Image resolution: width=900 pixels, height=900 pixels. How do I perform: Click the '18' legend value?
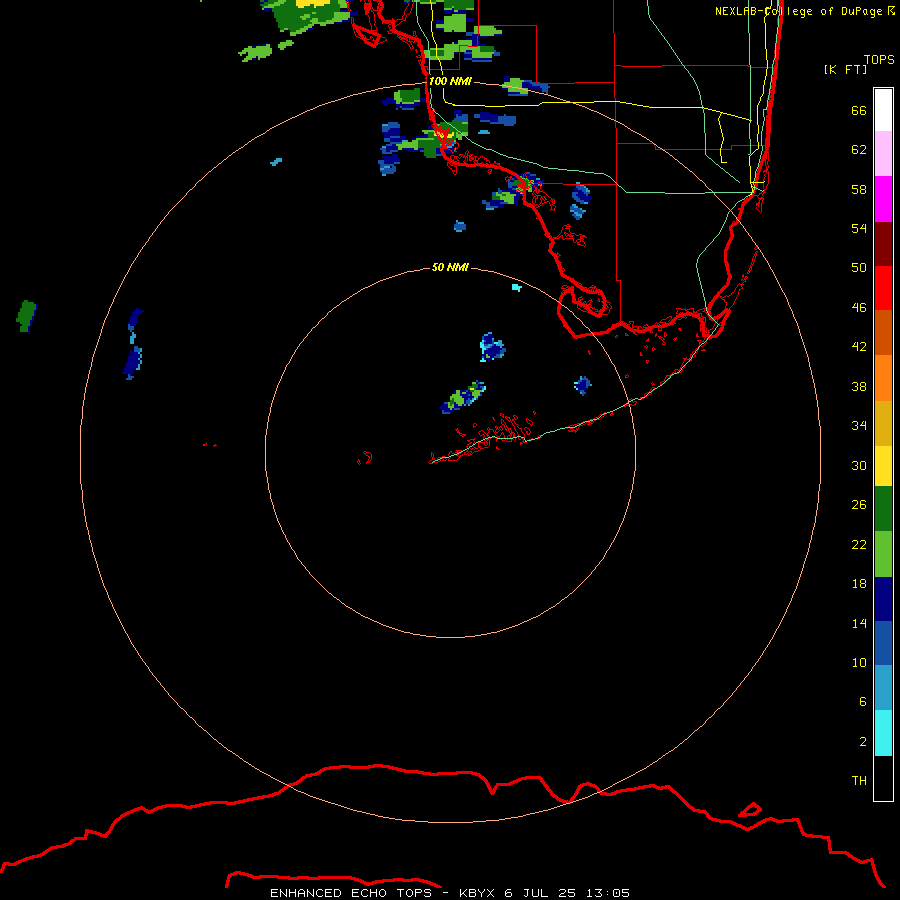pos(859,583)
